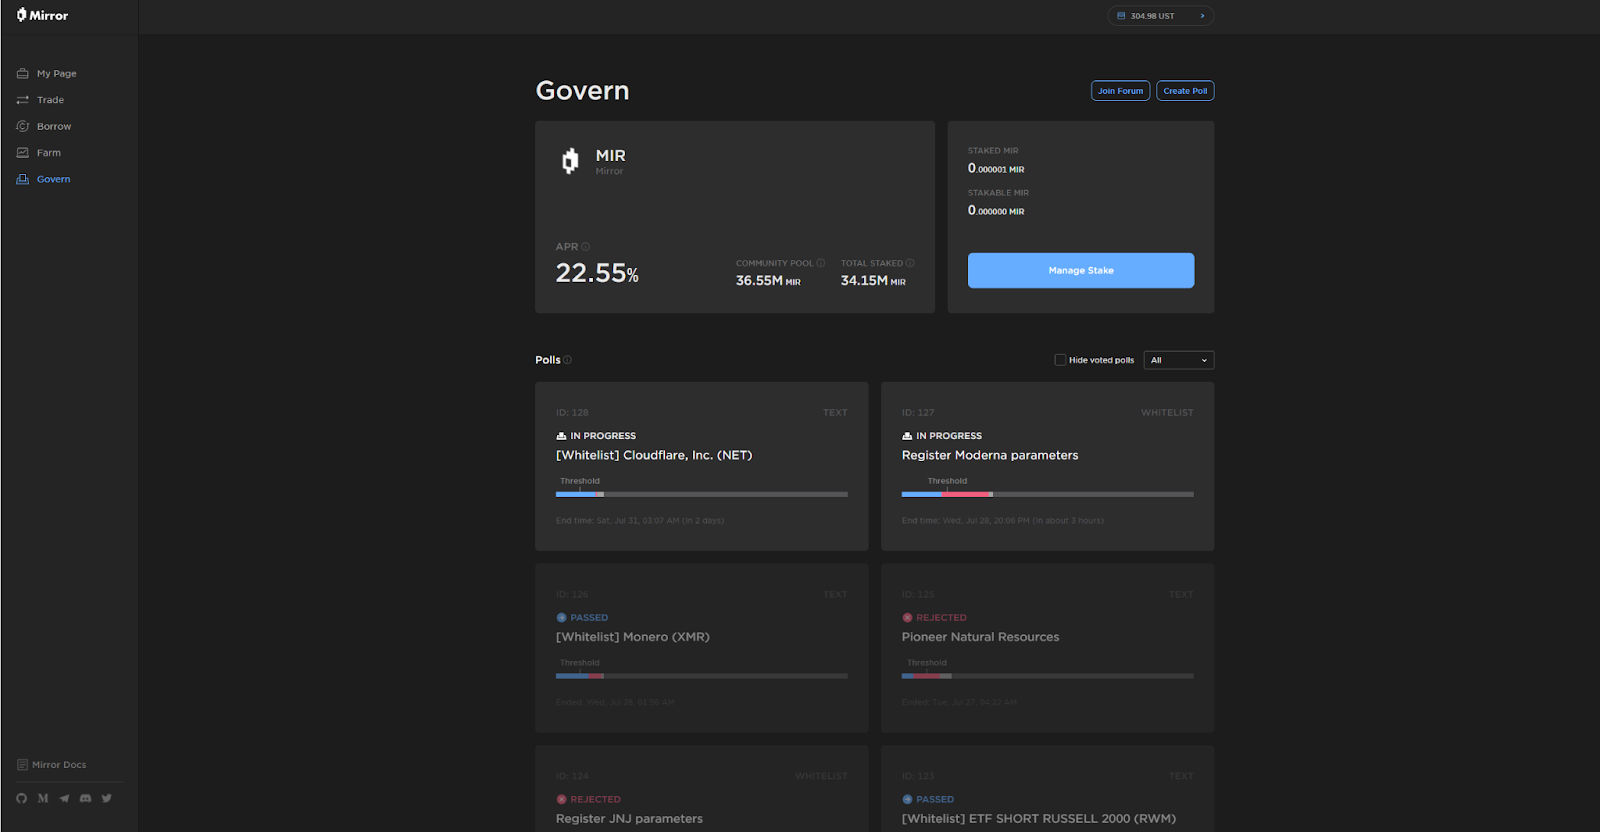Open the ETF SHORT RUSSELL 2000 (RWM) poll
Viewport: 1600px width, 832px height.
pyautogui.click(x=1039, y=819)
